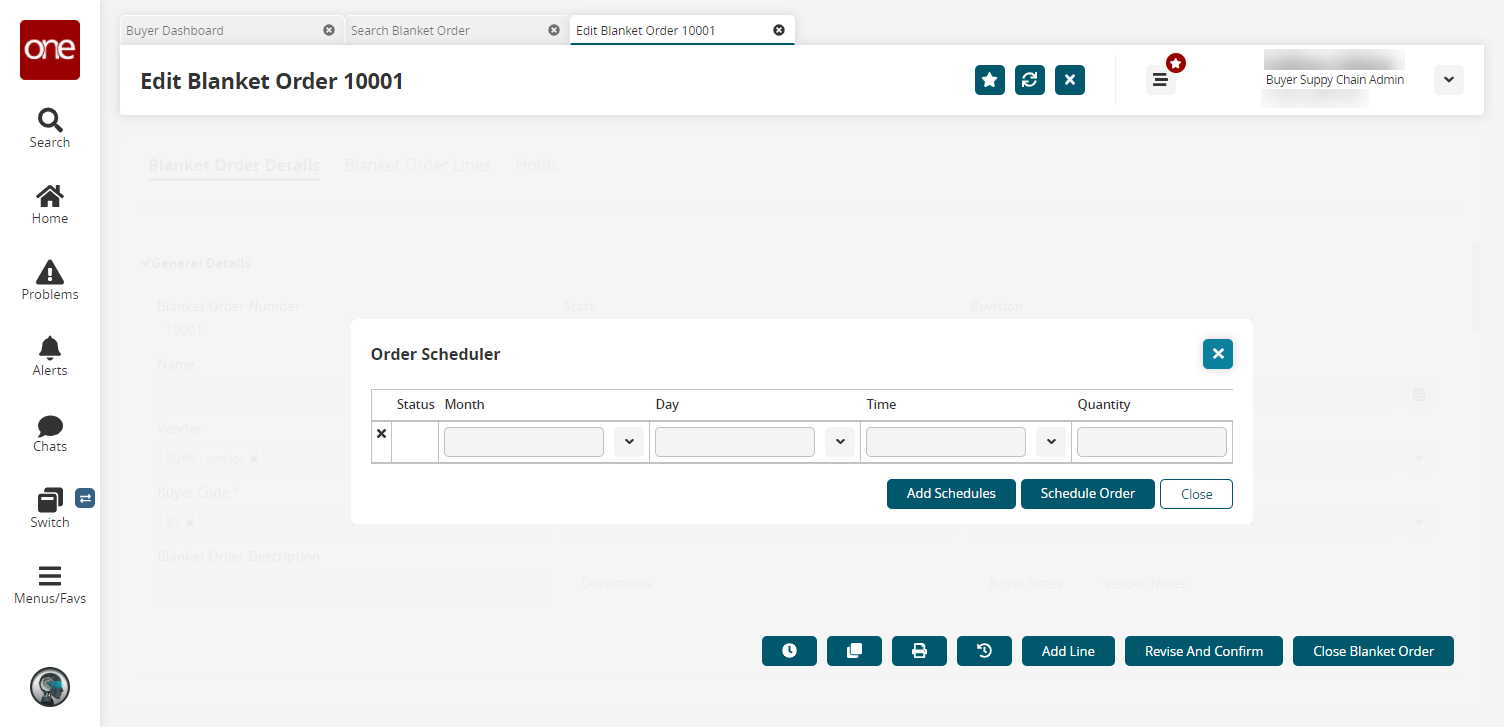Screen dimensions: 1504x727
Task: Click the Switch windows icon
Action: click(49, 500)
